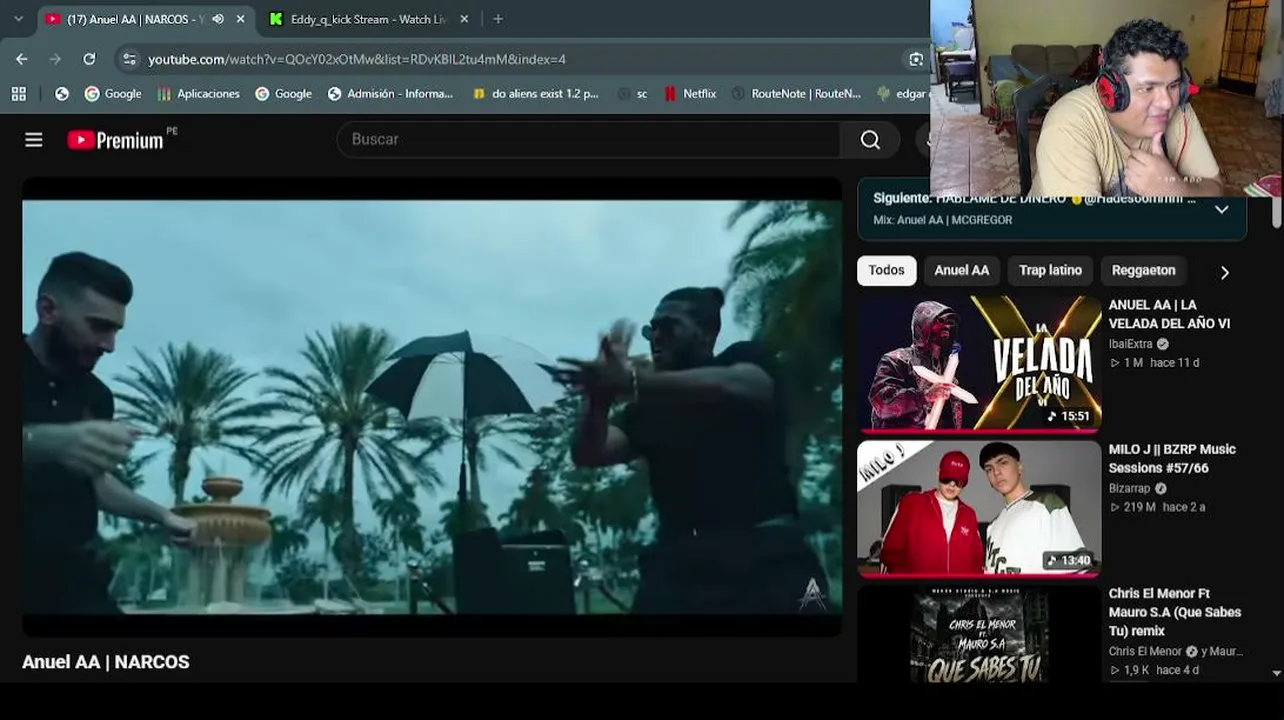Visit the Chris El Menor channel
This screenshot has width=1284, height=720.
click(x=1145, y=651)
